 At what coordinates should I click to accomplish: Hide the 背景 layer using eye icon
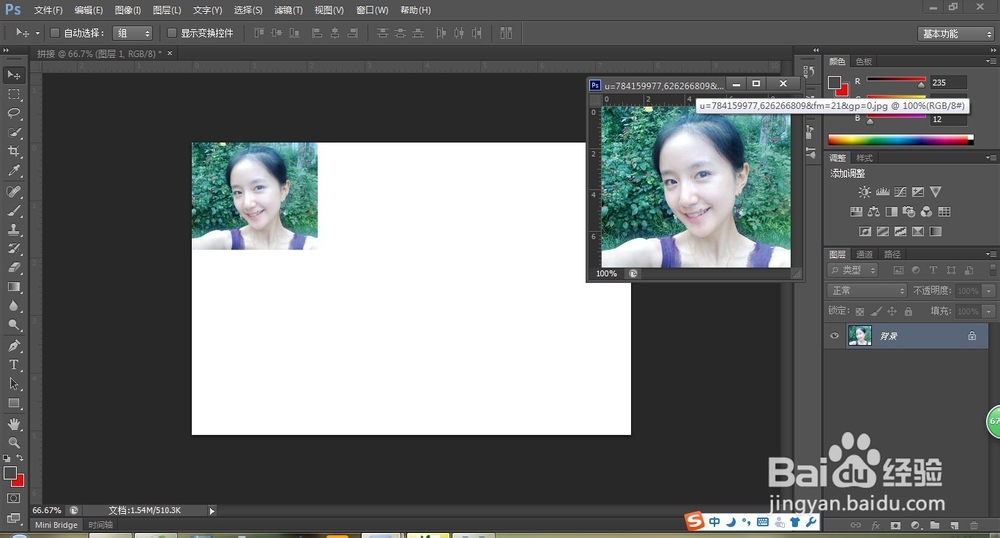coord(834,336)
